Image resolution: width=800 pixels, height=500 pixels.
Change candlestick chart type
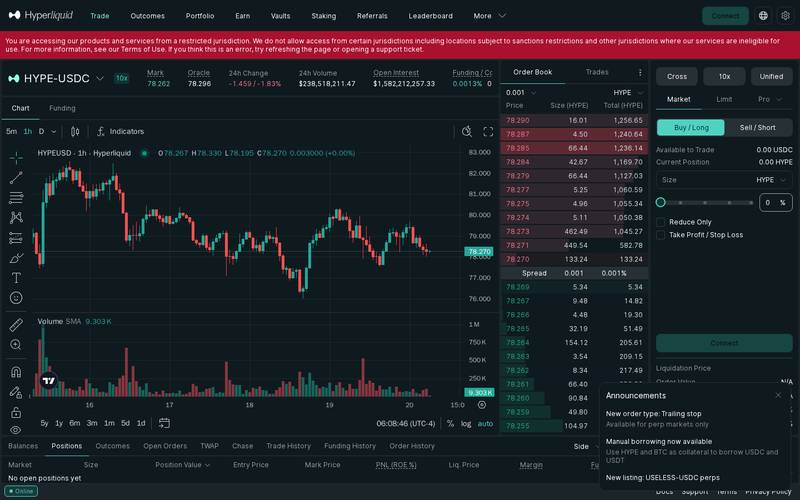tap(75, 132)
